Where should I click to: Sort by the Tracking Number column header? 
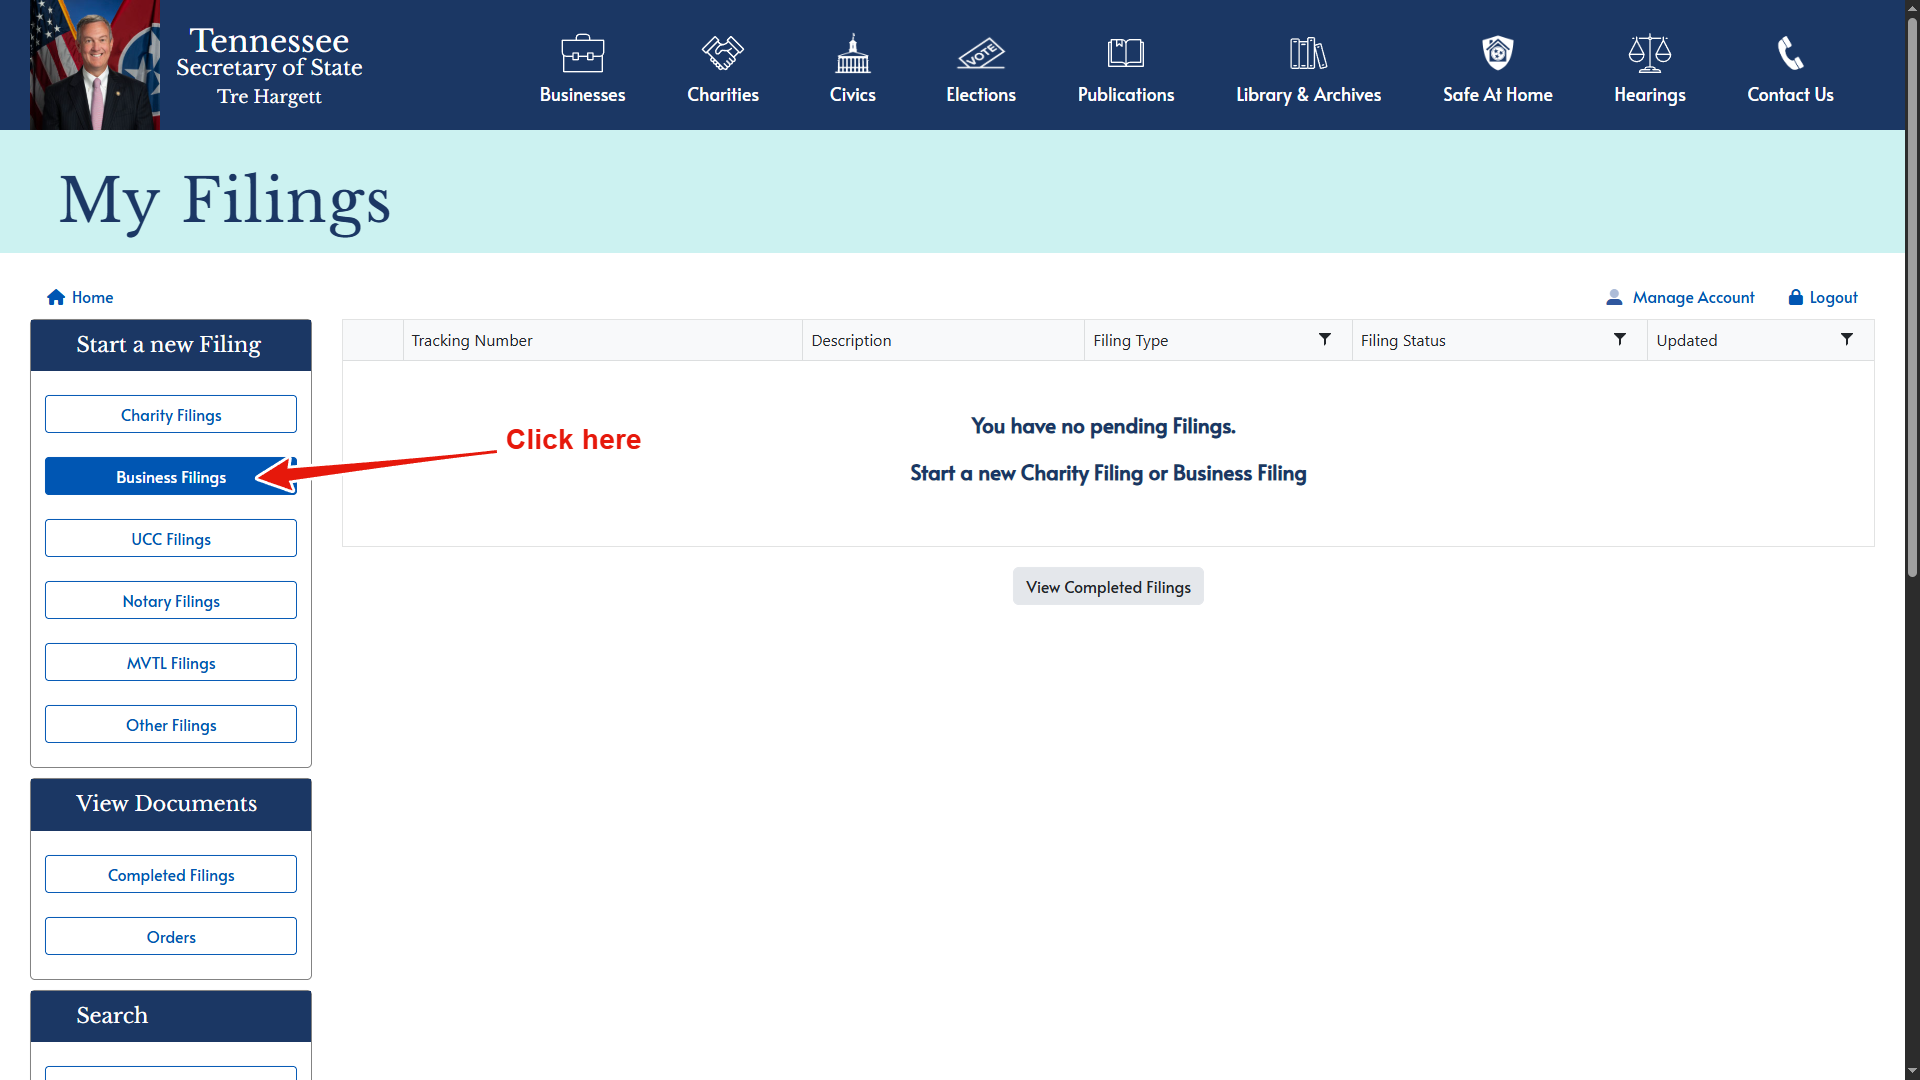[x=472, y=340]
